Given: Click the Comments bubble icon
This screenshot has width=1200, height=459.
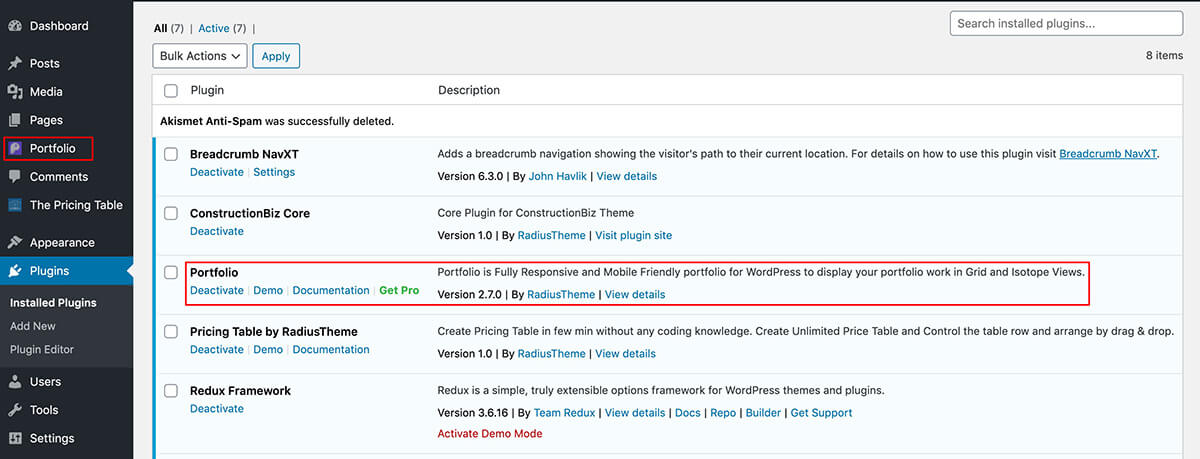Looking at the screenshot, I should (x=15, y=177).
